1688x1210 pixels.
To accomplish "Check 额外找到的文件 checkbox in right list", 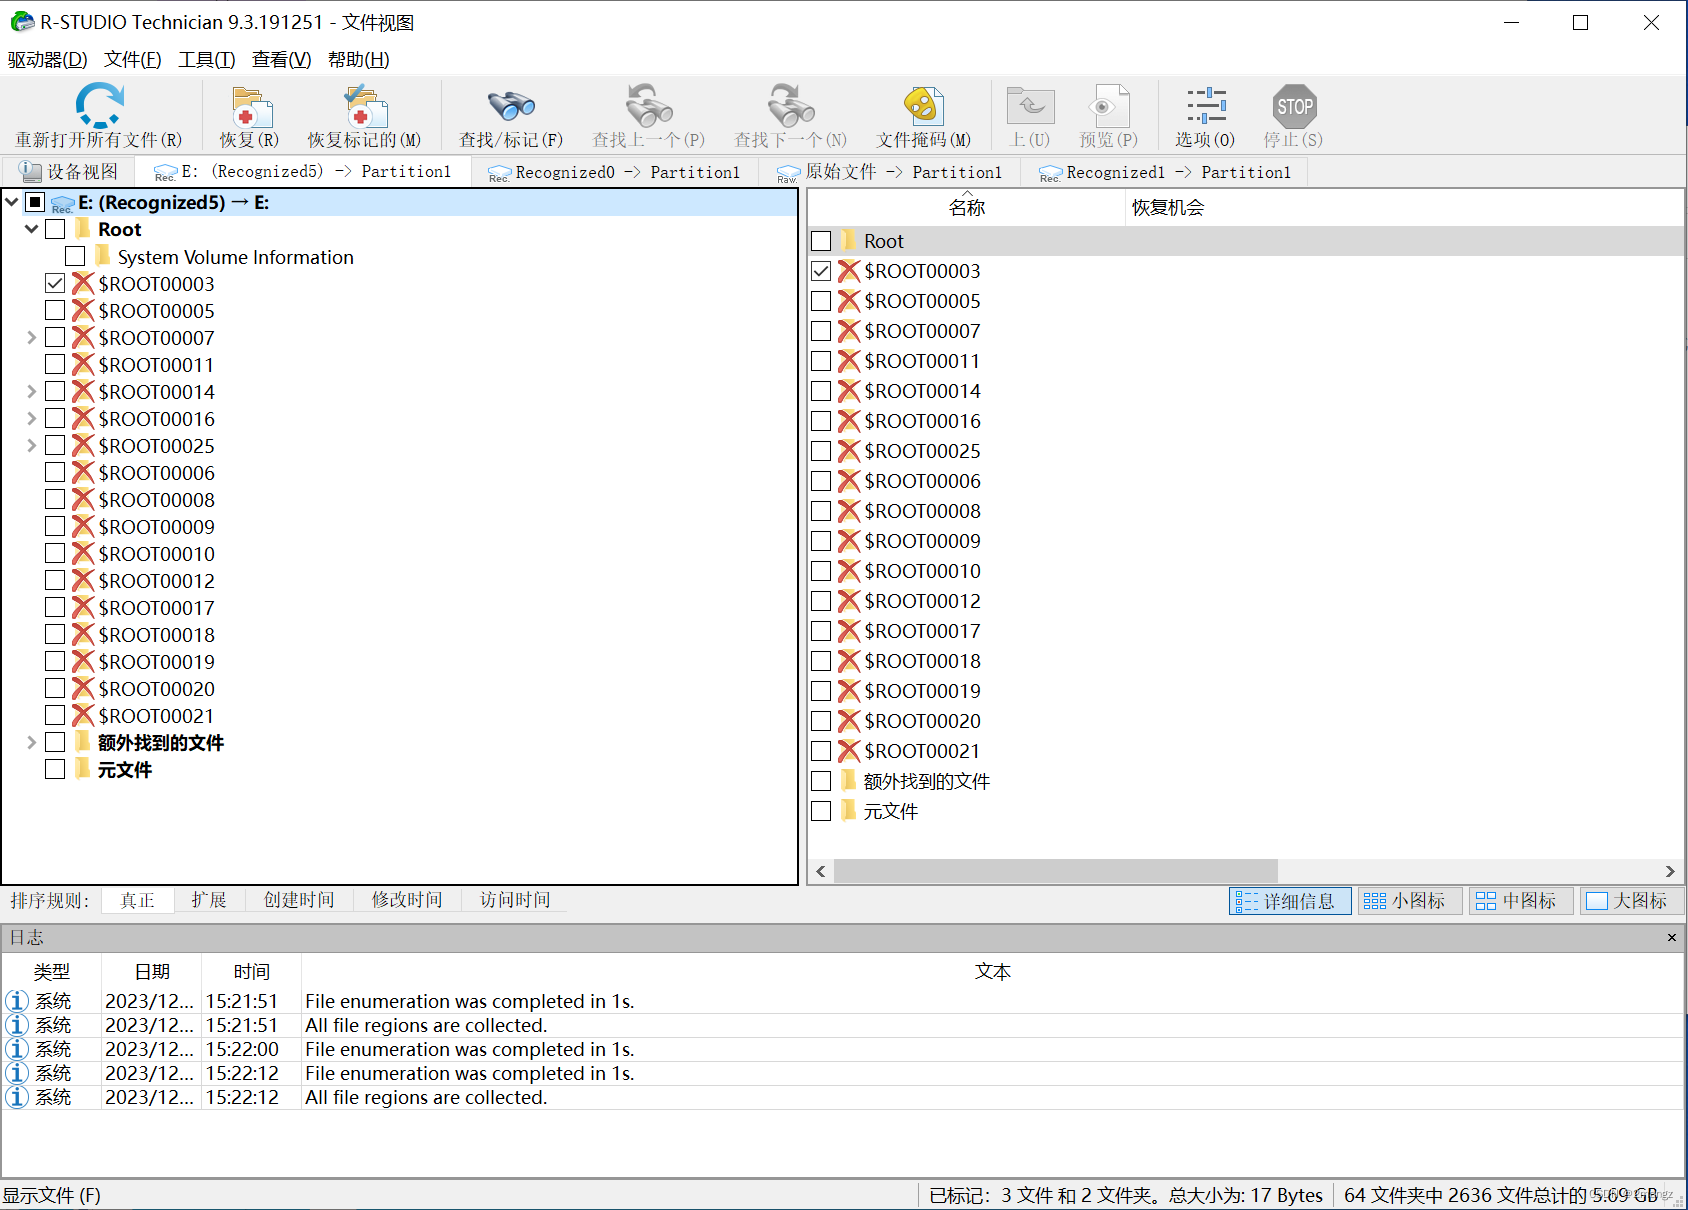I will coord(821,781).
